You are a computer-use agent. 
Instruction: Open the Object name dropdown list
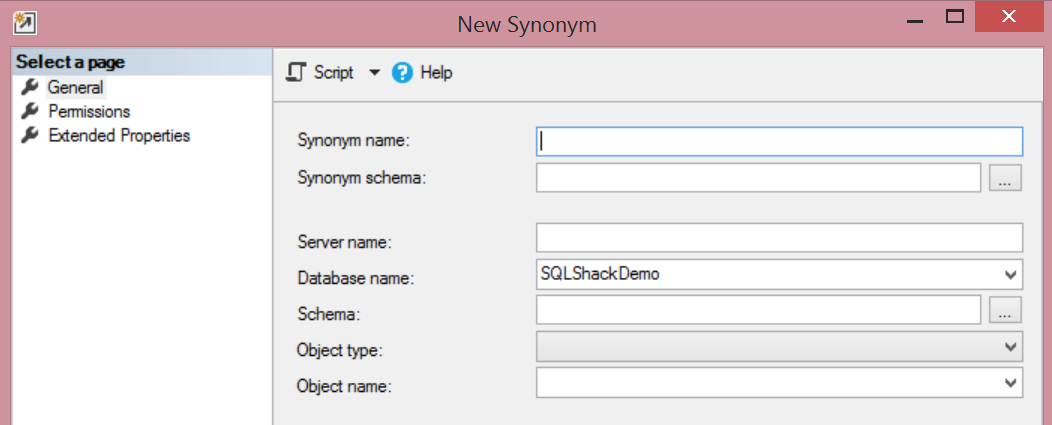click(x=1008, y=382)
